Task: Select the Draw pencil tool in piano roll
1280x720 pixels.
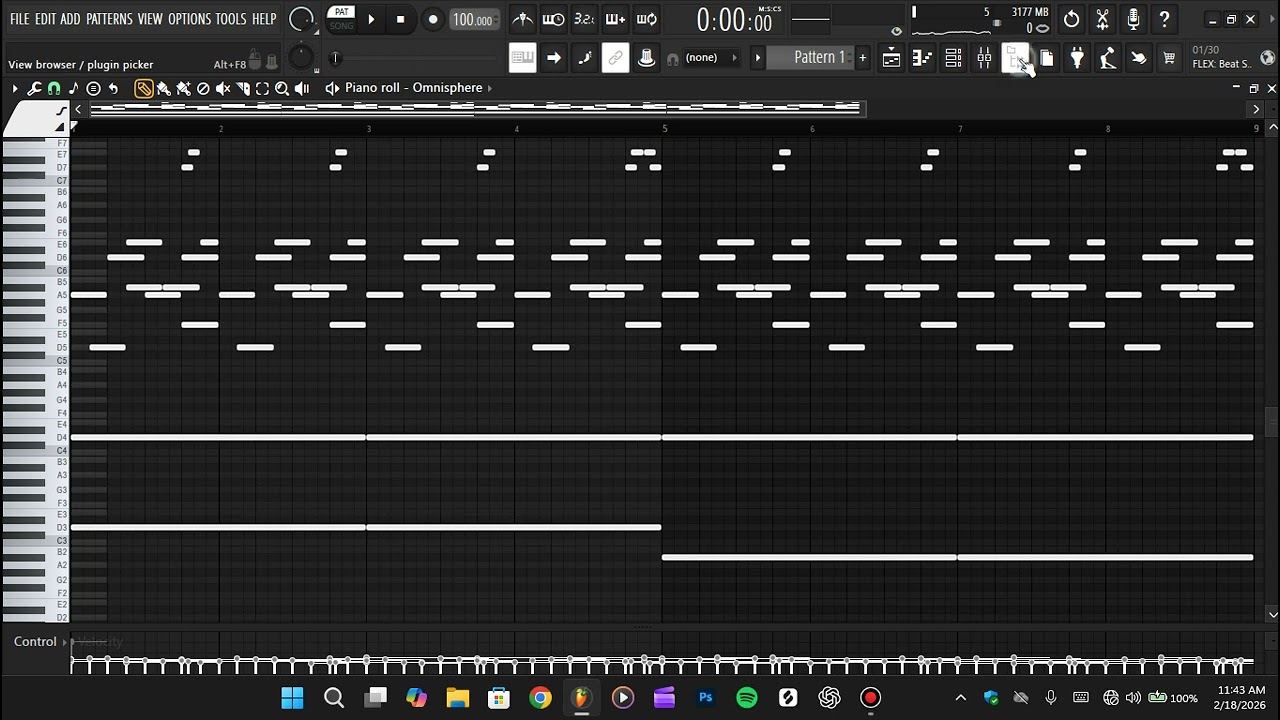Action: (x=144, y=88)
